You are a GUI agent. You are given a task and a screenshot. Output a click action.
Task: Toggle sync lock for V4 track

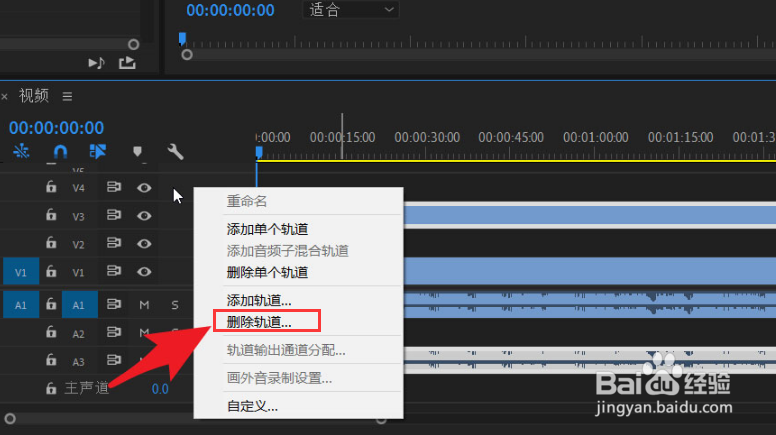pos(114,187)
